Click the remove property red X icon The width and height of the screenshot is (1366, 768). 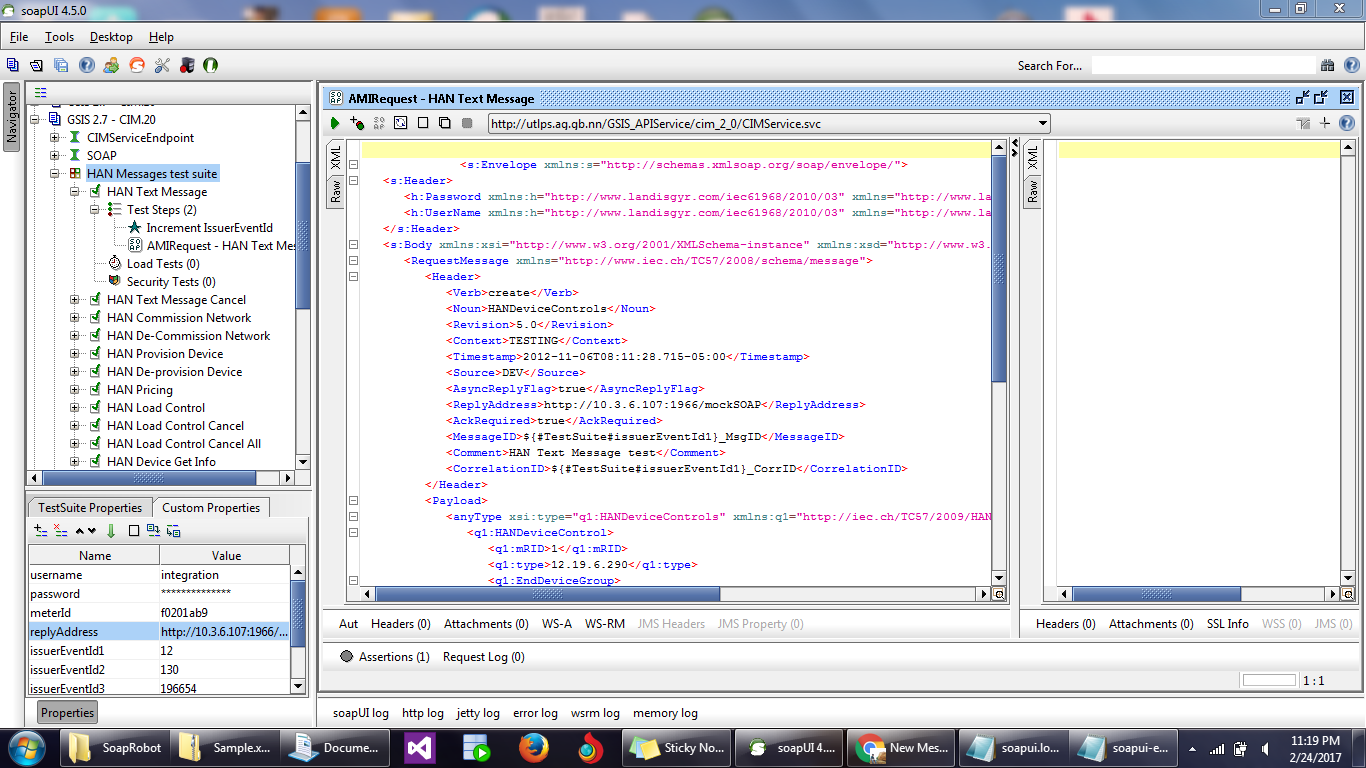[60, 531]
